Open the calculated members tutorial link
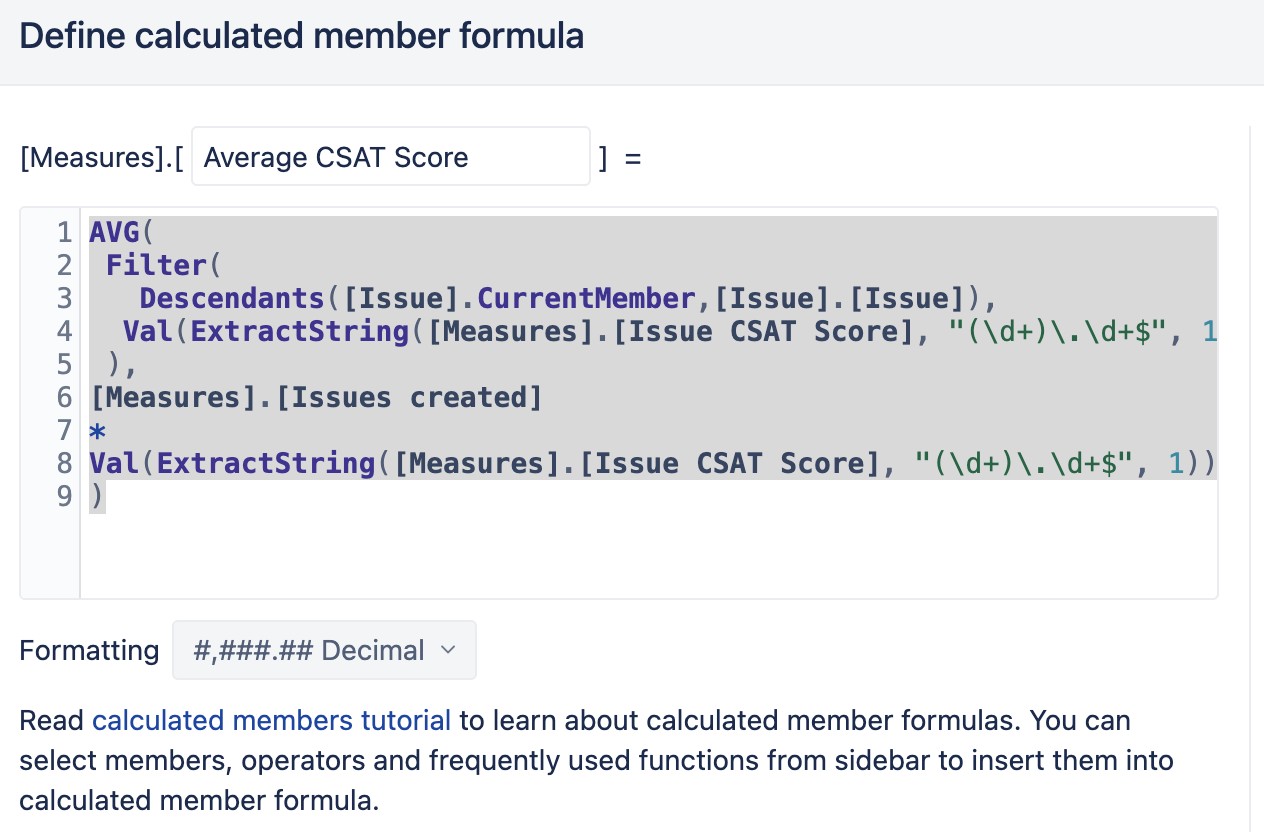 [271, 720]
